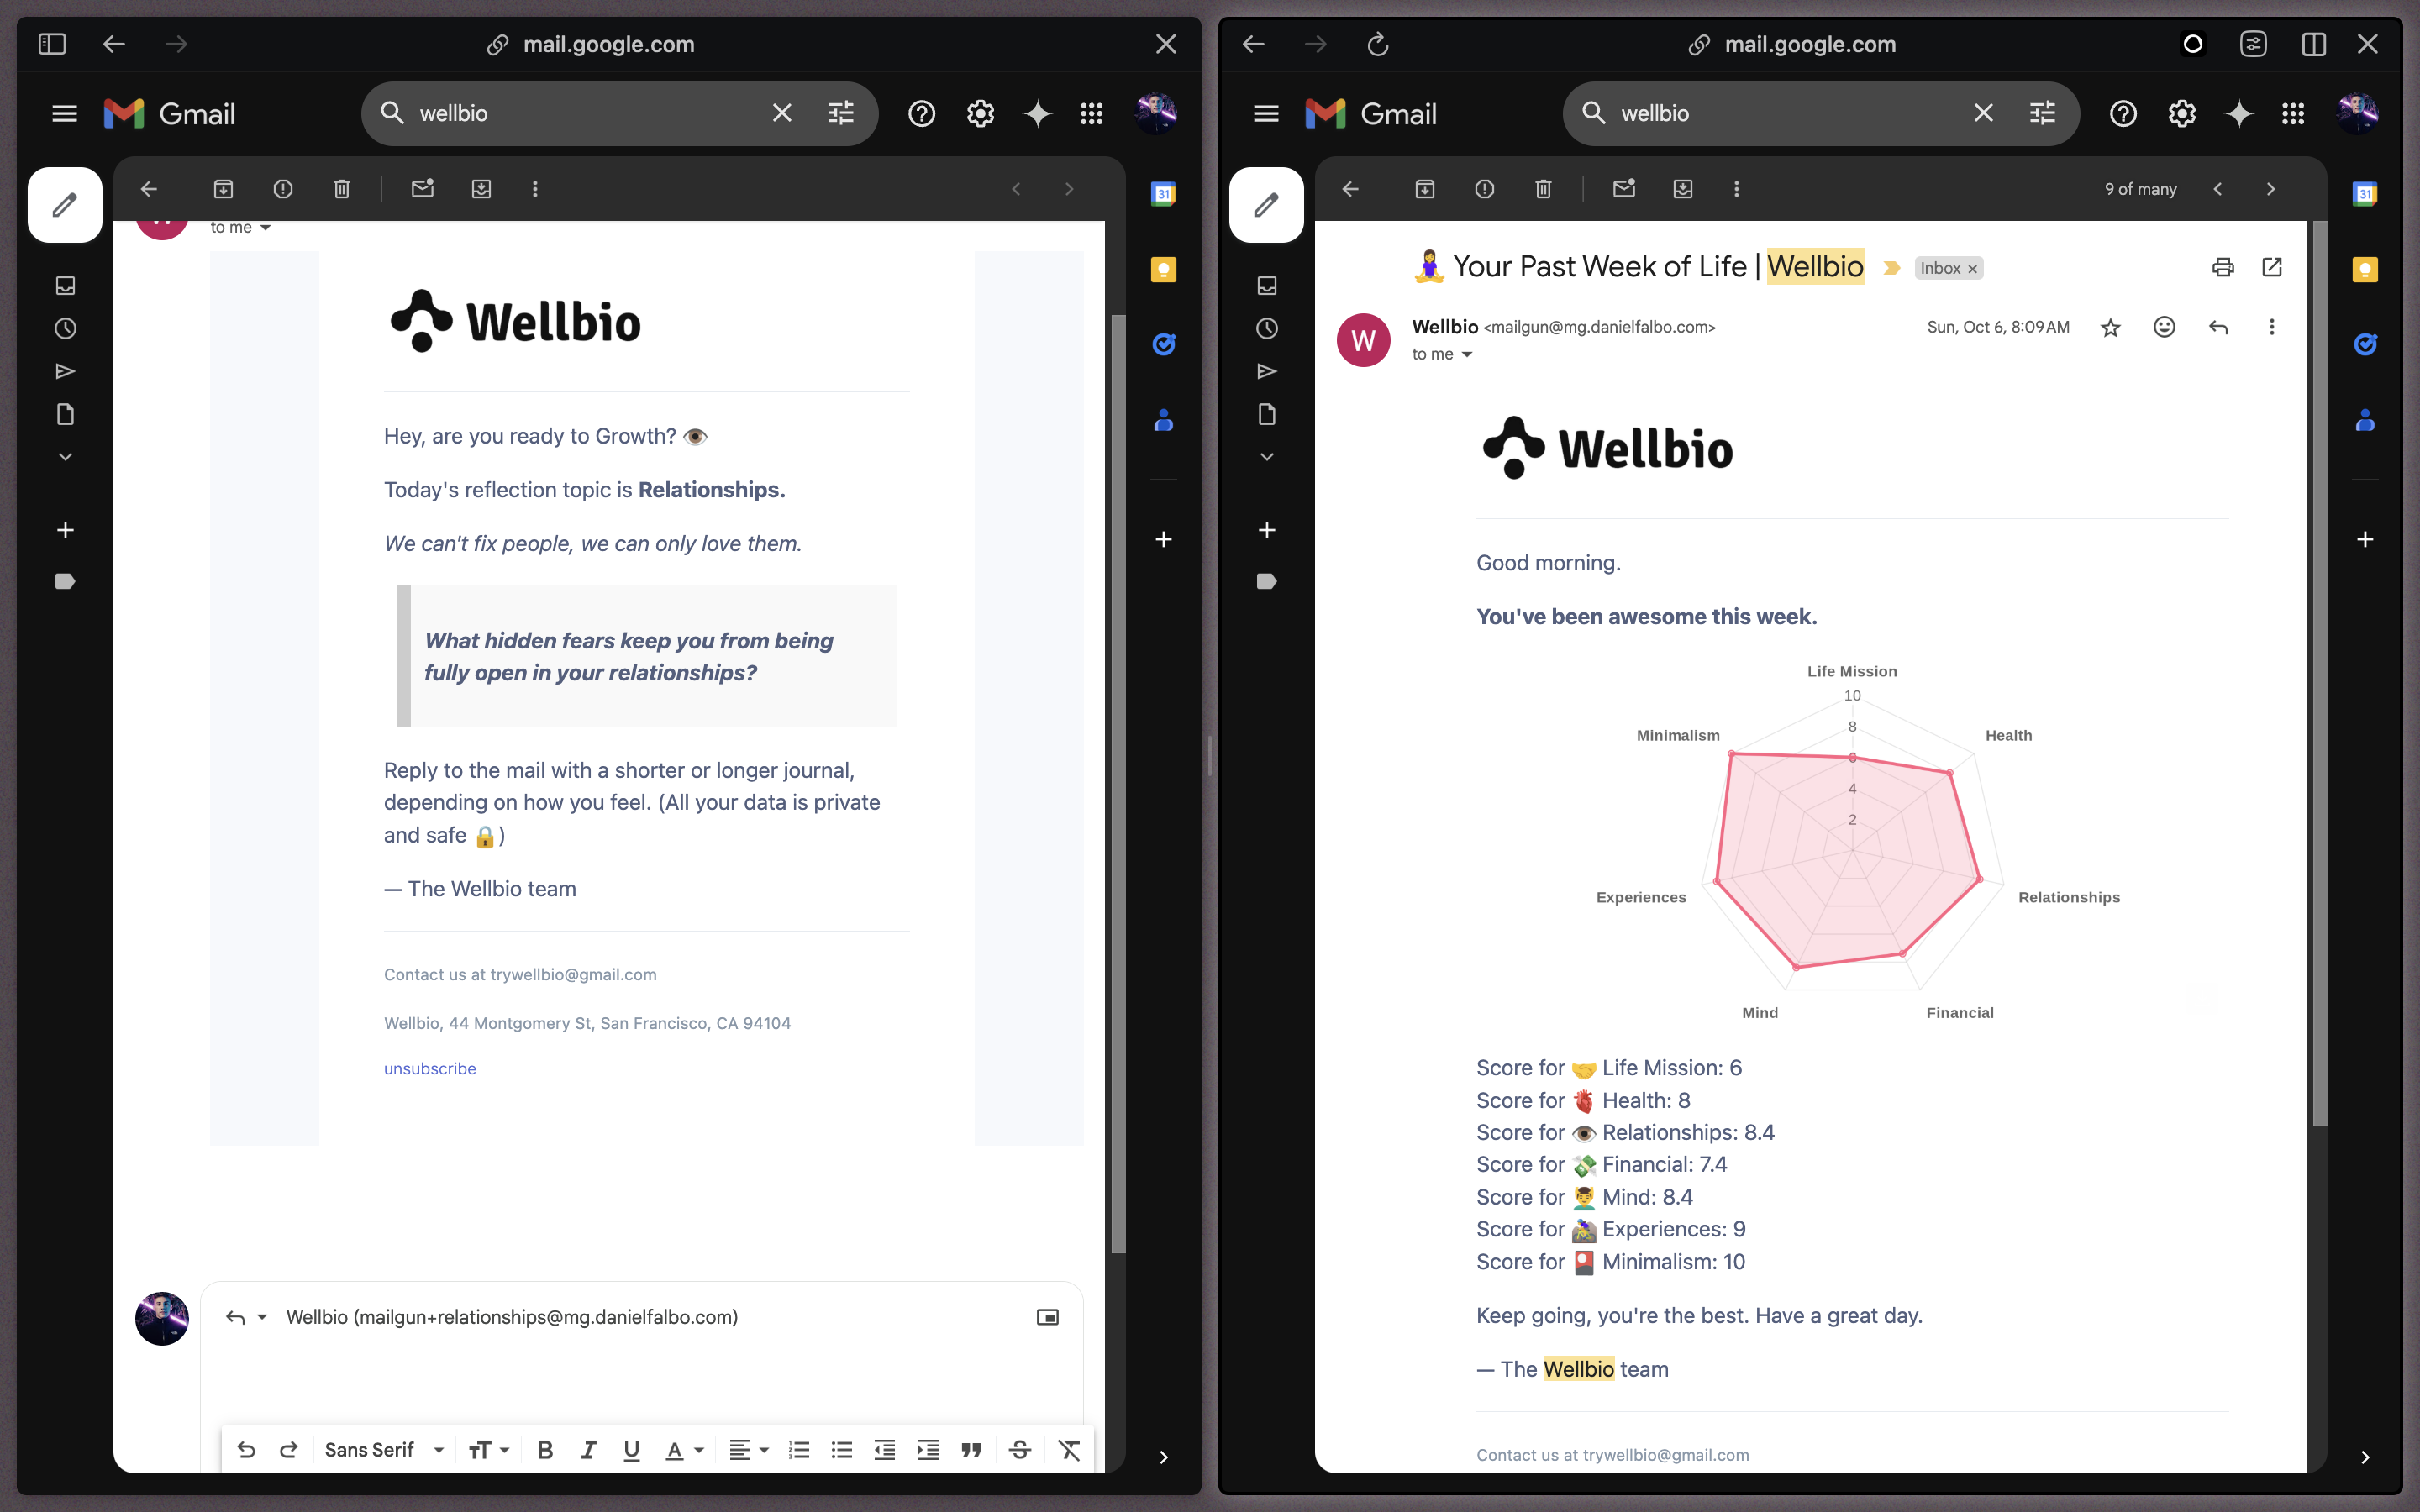
Task: Print the Wellbio weekly email
Action: [x=2222, y=267]
